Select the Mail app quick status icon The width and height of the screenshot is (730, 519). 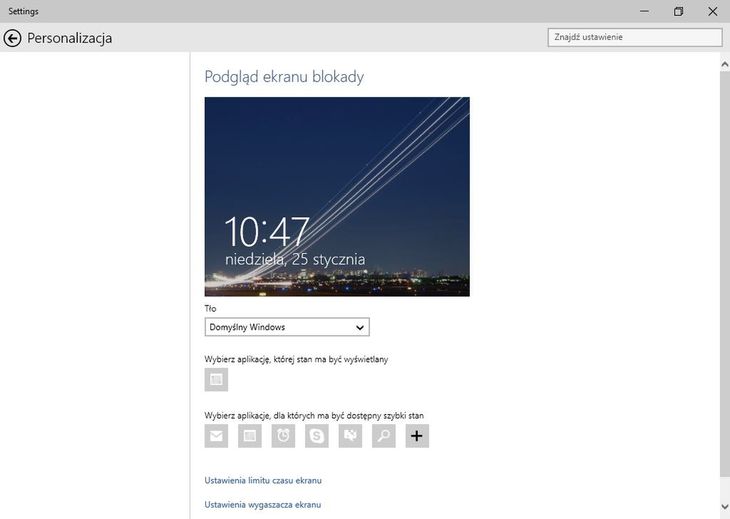point(216,436)
